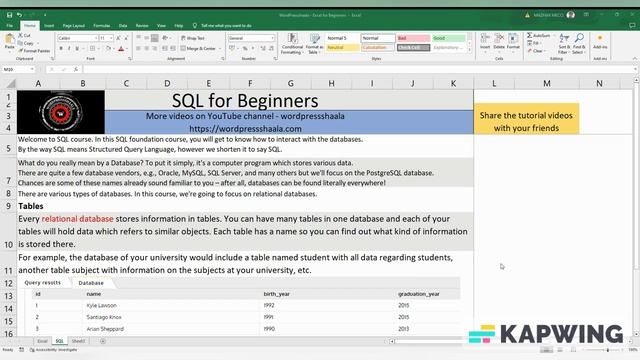This screenshot has width=640, height=360.
Task: Click Increase Decimal icon
Action: pyautogui.click(x=263, y=49)
